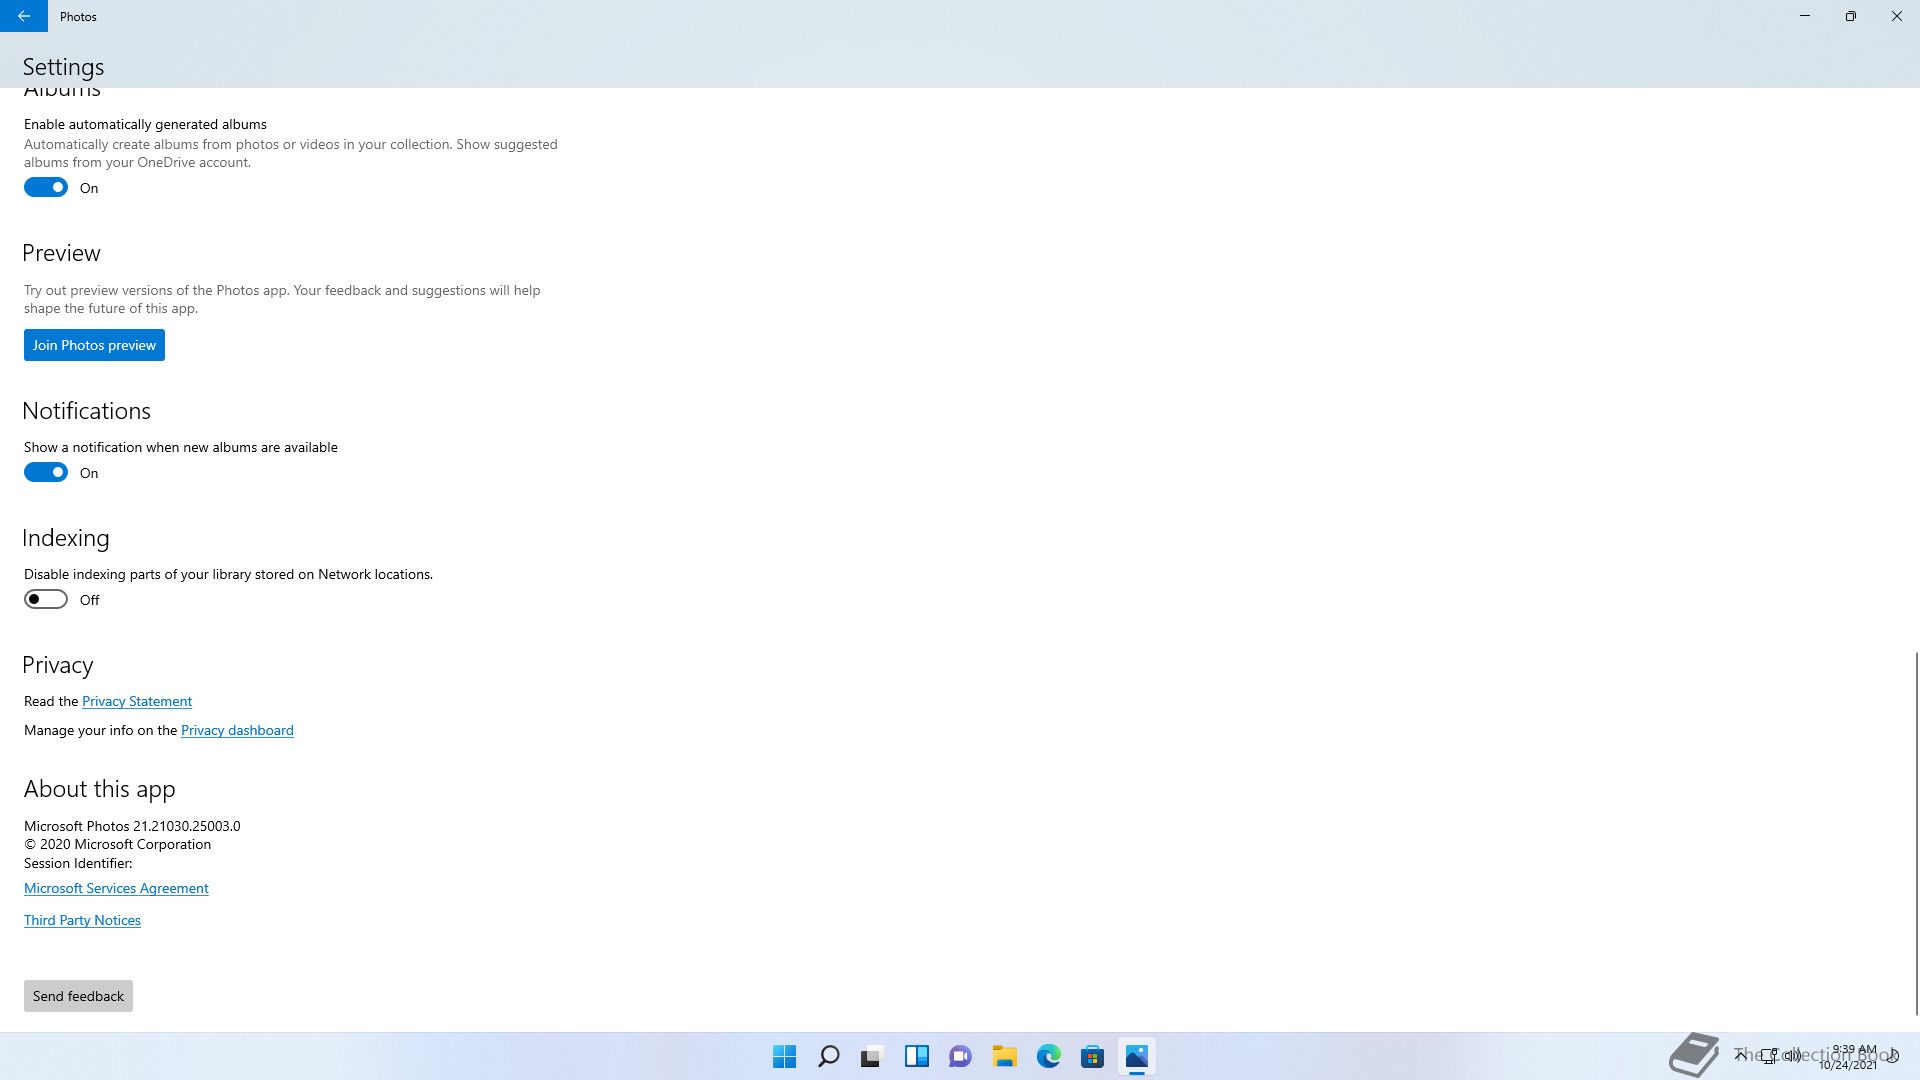Open the Privacy Statement link
The width and height of the screenshot is (1920, 1080).
pos(137,702)
